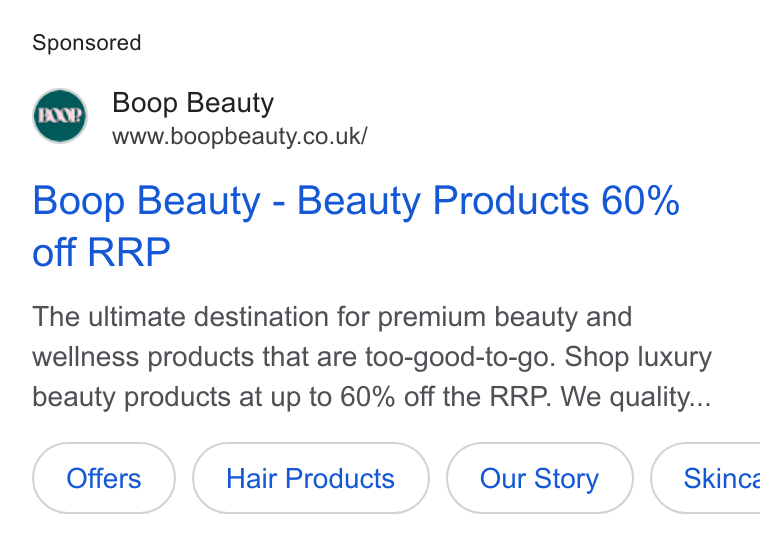The height and width of the screenshot is (546, 760).
Task: Click 'We quality...' truncated description text
Action: tap(636, 397)
